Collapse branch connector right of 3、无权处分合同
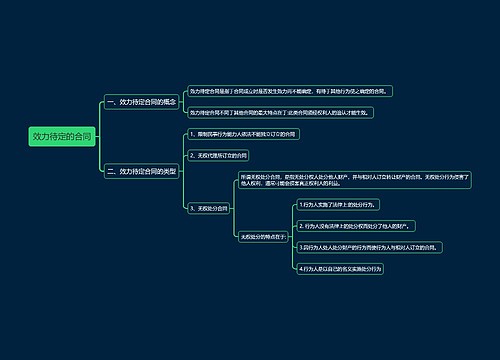This screenshot has width=500, height=360. click(232, 209)
